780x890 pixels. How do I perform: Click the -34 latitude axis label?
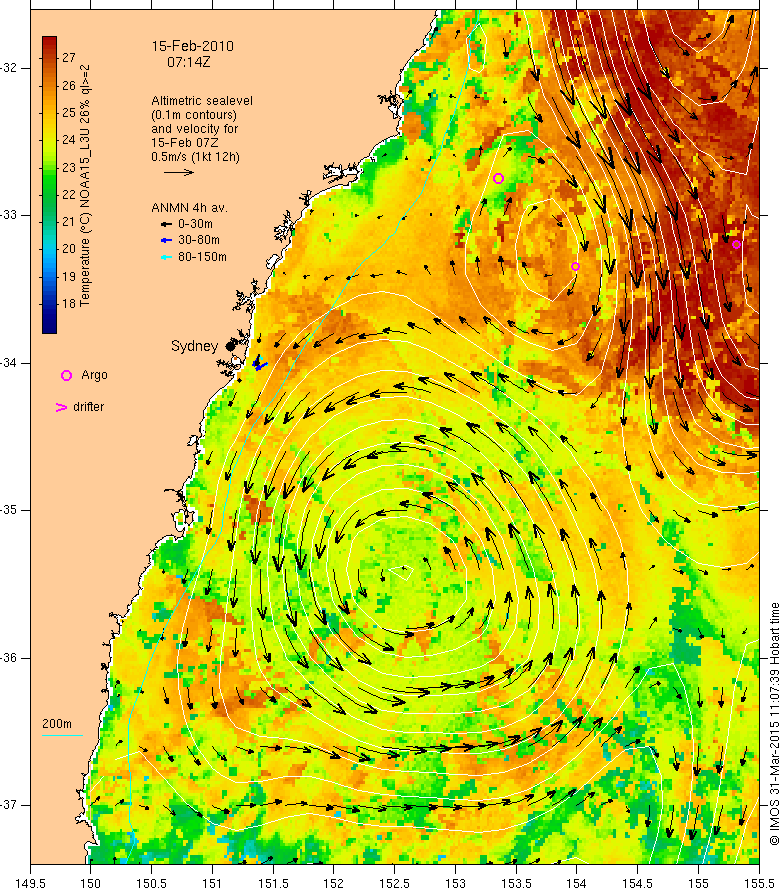9,363
